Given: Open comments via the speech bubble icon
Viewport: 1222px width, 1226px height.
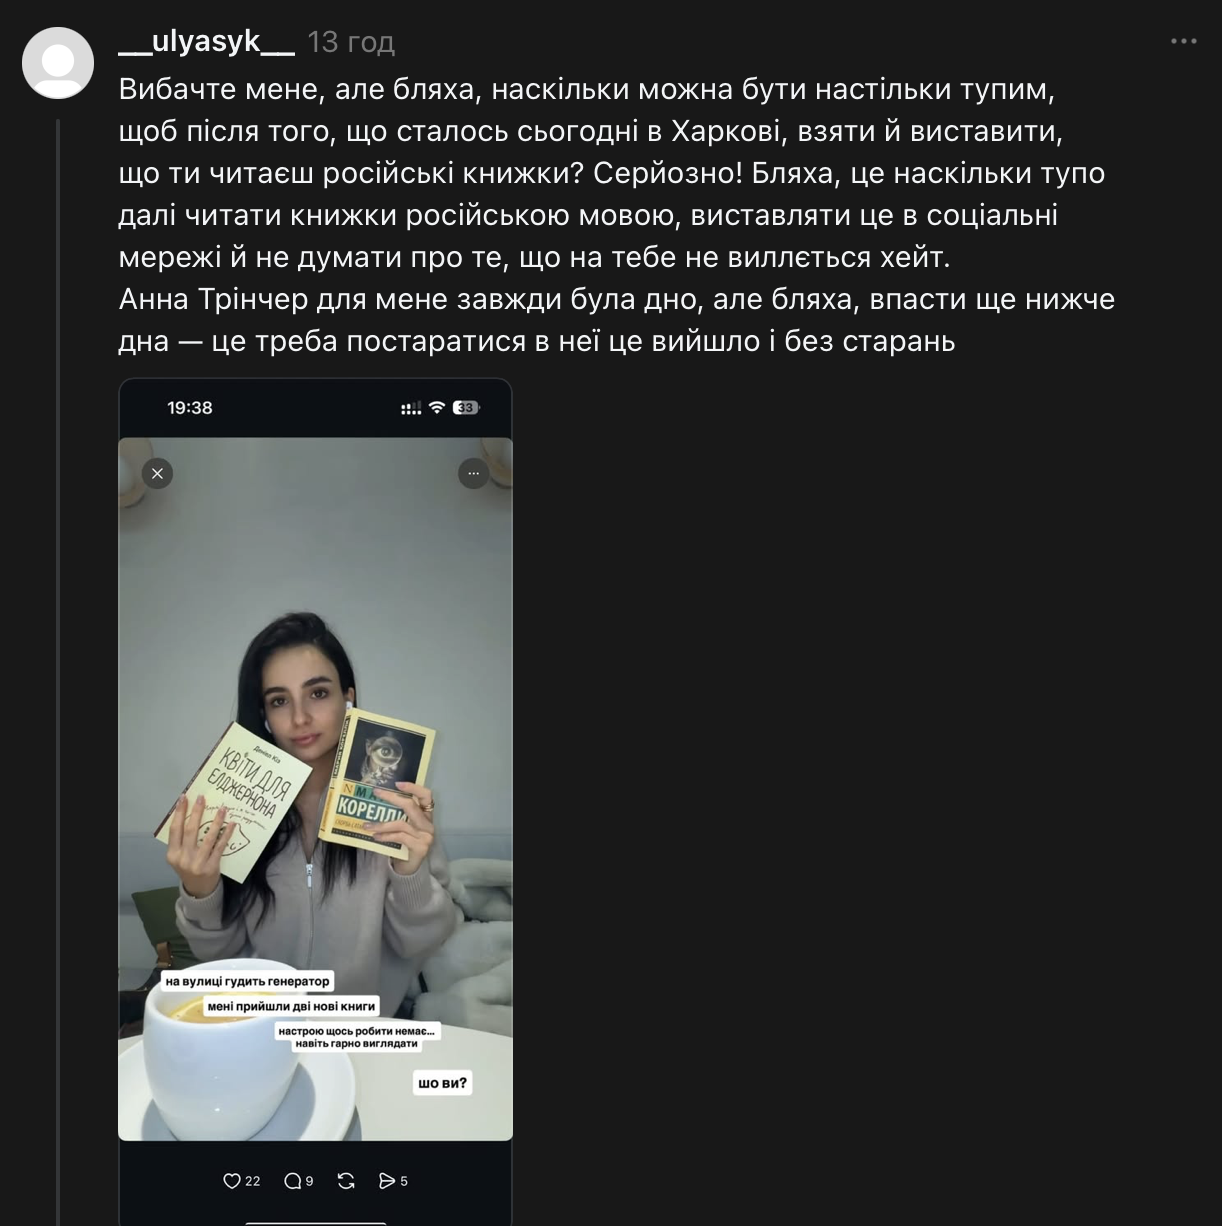Looking at the screenshot, I should tap(292, 1181).
